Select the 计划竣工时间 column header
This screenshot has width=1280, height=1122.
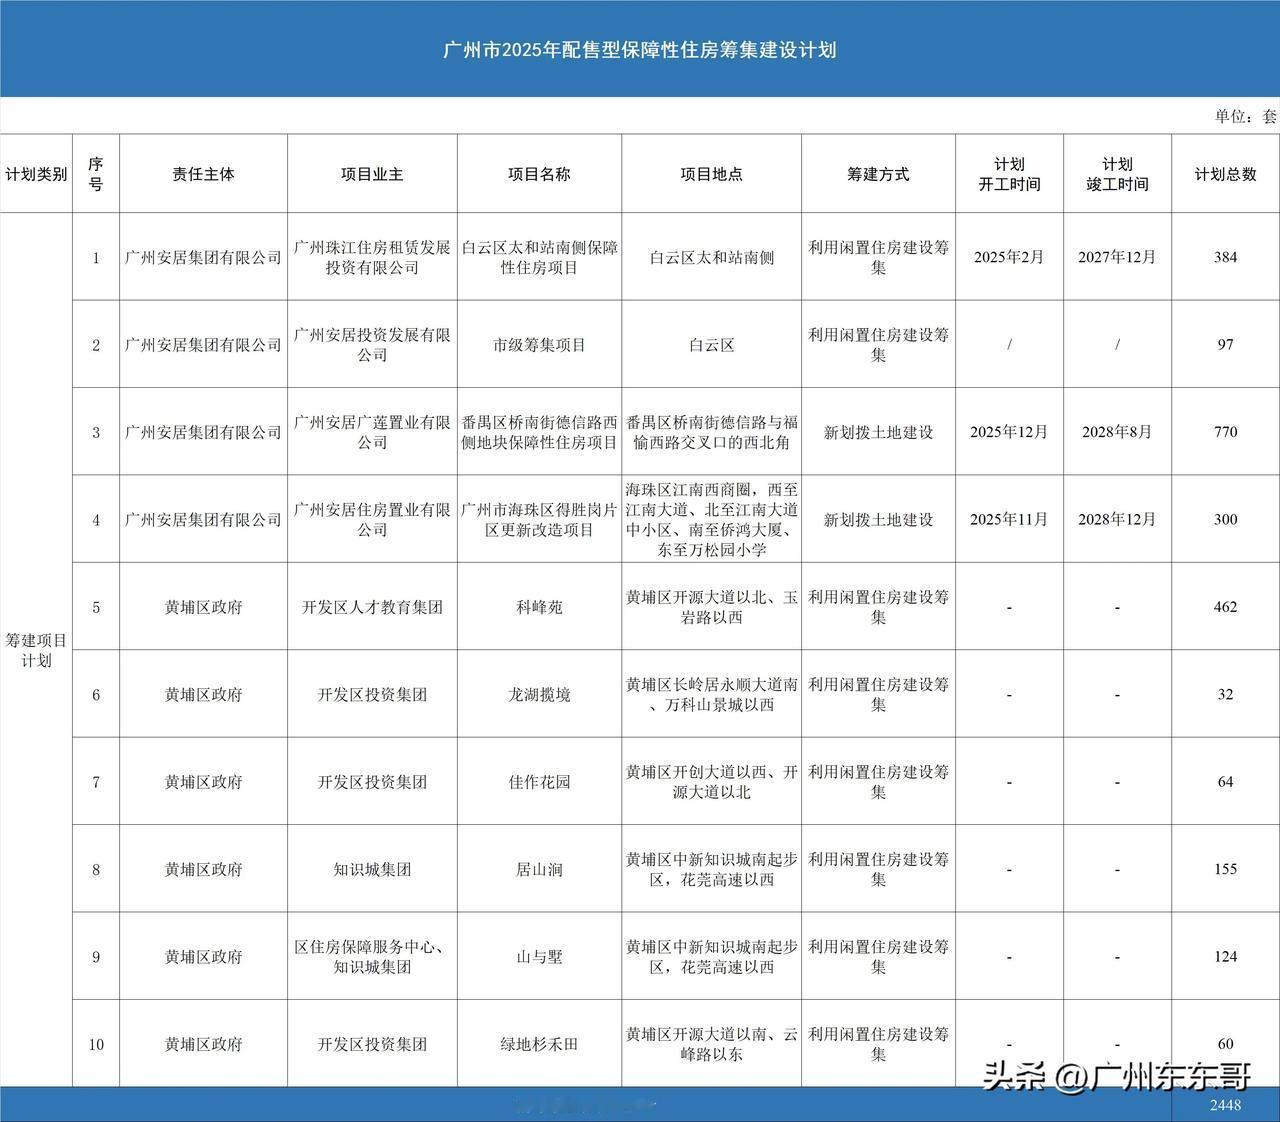(1117, 174)
